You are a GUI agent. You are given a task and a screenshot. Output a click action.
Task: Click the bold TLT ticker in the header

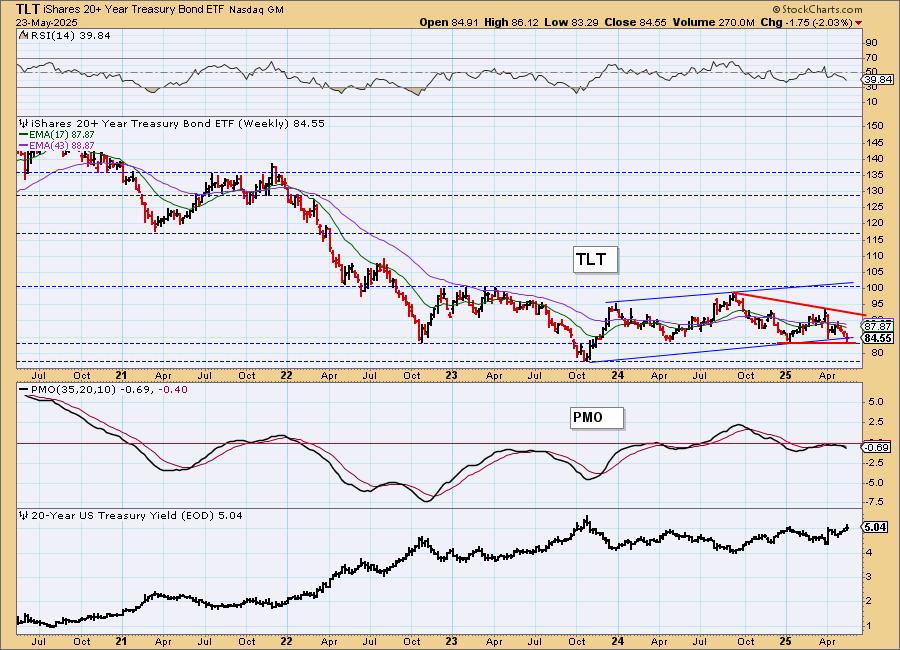29,9
